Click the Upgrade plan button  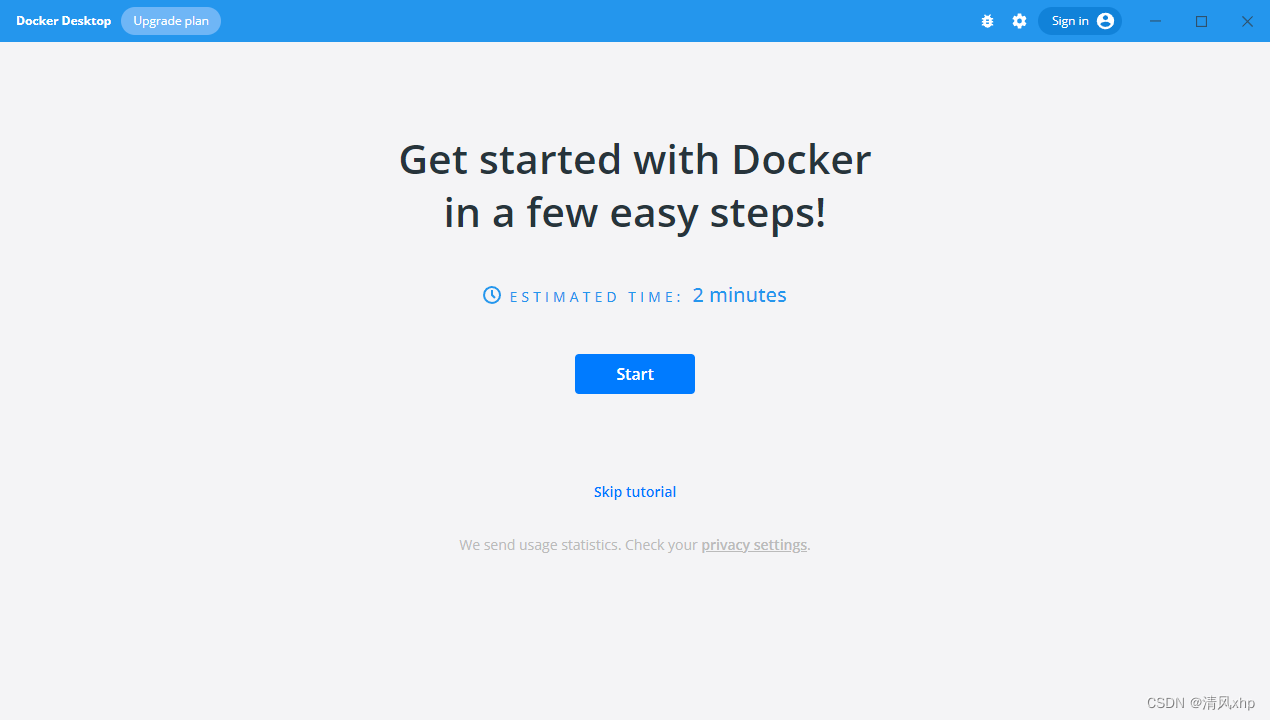tap(171, 21)
